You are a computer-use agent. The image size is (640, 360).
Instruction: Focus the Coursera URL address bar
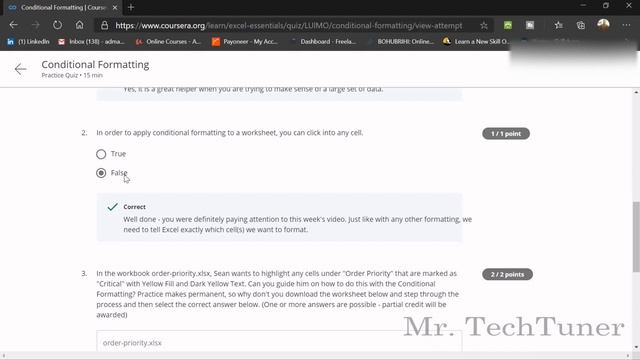[289, 25]
